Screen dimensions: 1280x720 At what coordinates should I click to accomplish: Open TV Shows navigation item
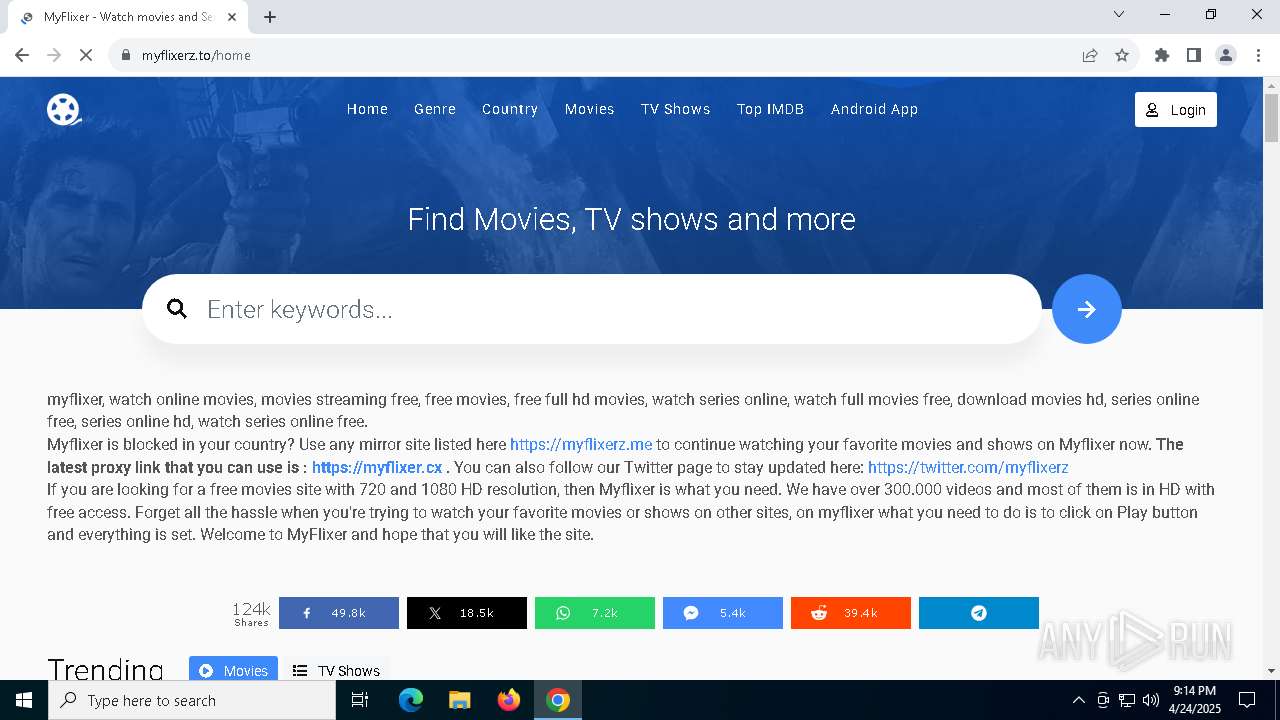tap(676, 109)
